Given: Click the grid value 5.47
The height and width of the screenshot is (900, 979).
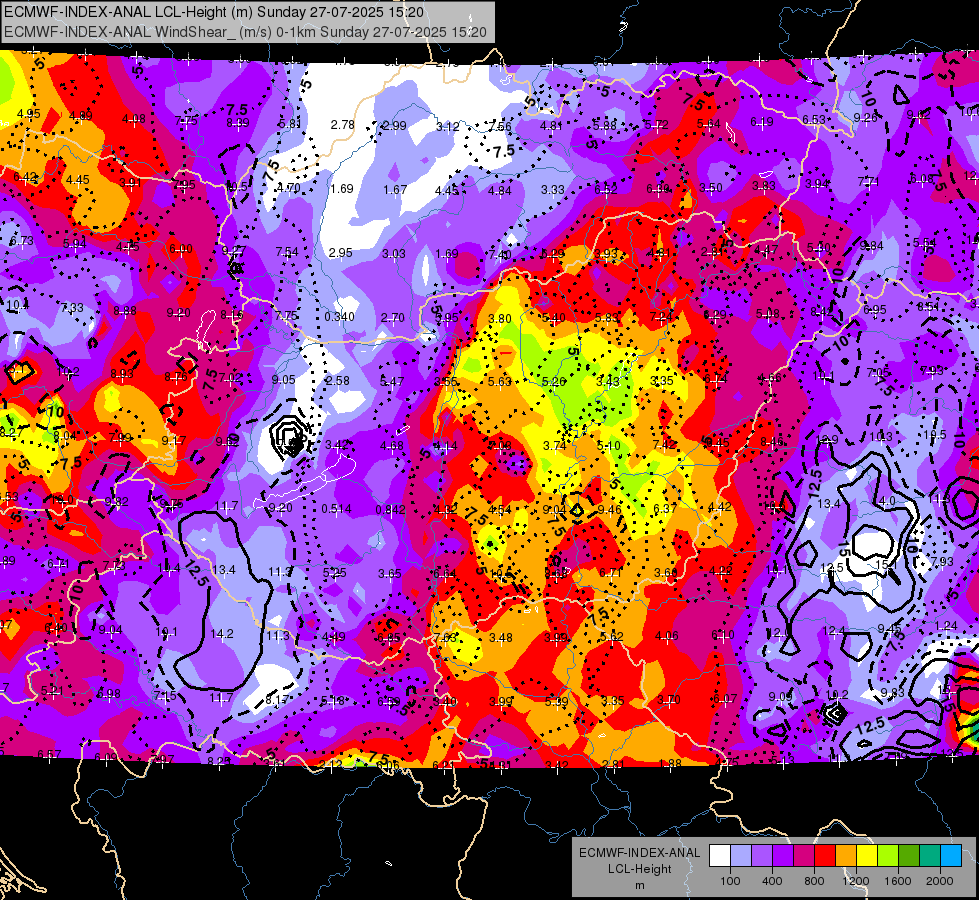Looking at the screenshot, I should click(392, 381).
